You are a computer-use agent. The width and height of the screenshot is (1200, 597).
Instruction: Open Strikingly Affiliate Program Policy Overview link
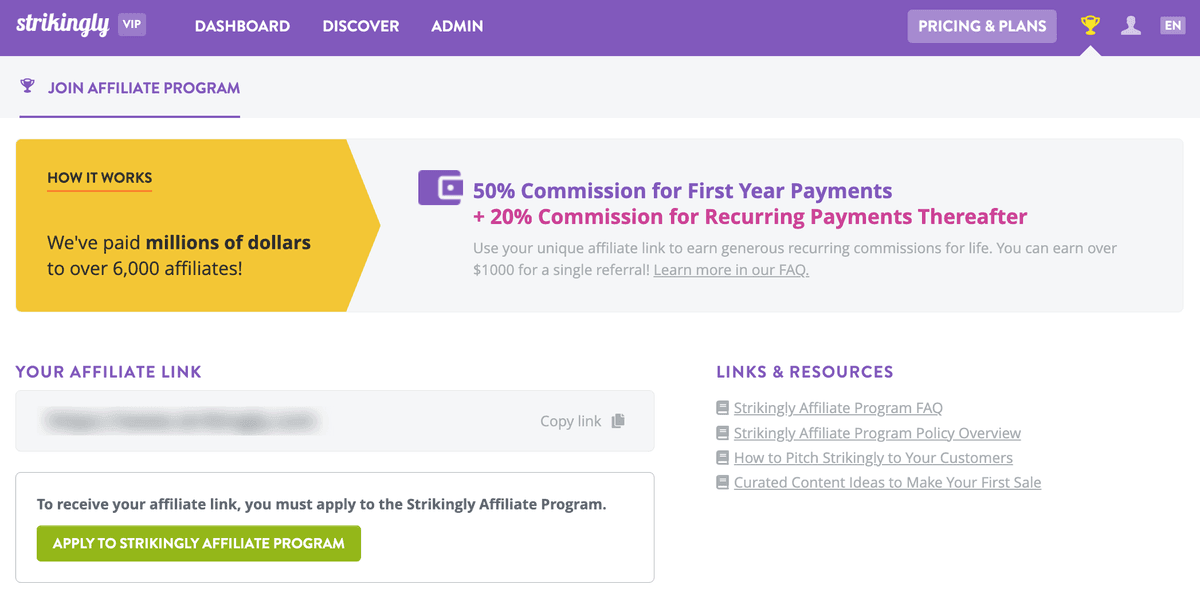click(877, 433)
